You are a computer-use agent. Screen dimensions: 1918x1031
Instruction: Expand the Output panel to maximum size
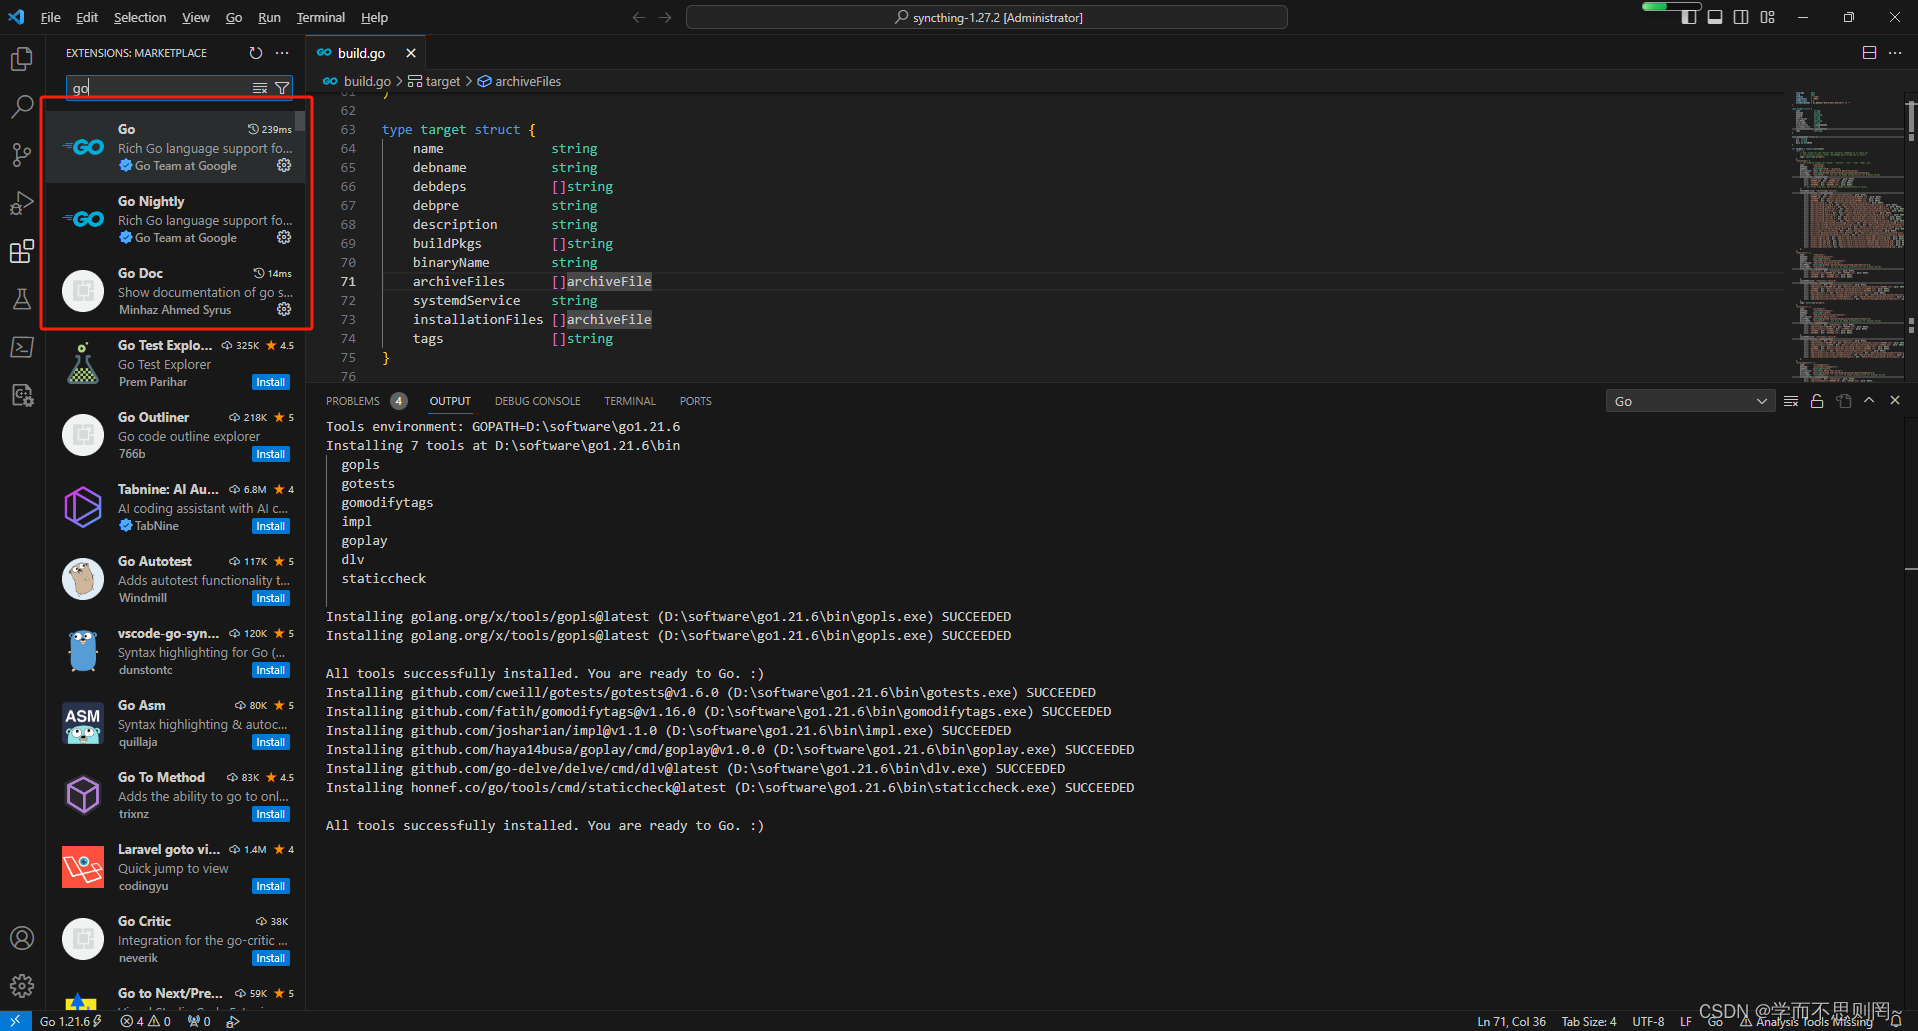[1869, 400]
